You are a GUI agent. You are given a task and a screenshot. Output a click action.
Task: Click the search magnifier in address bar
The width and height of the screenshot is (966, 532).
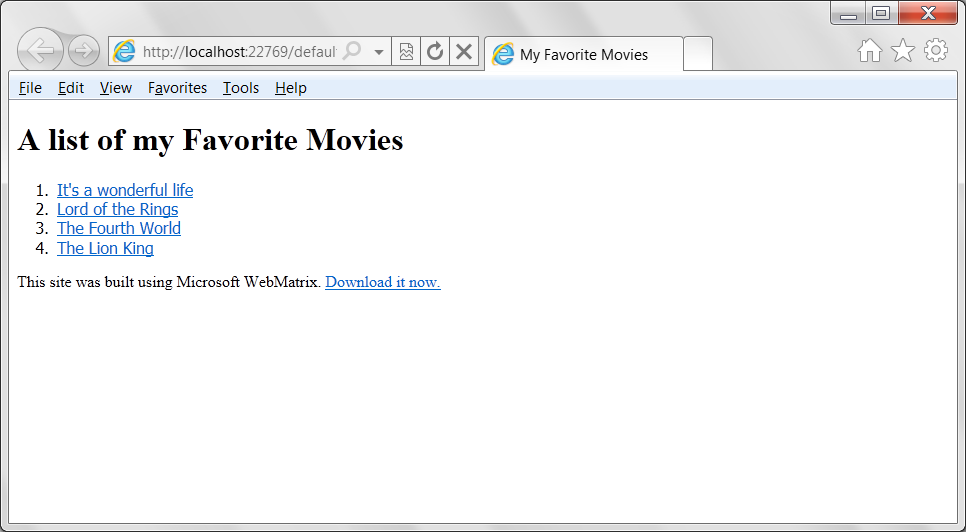click(351, 51)
